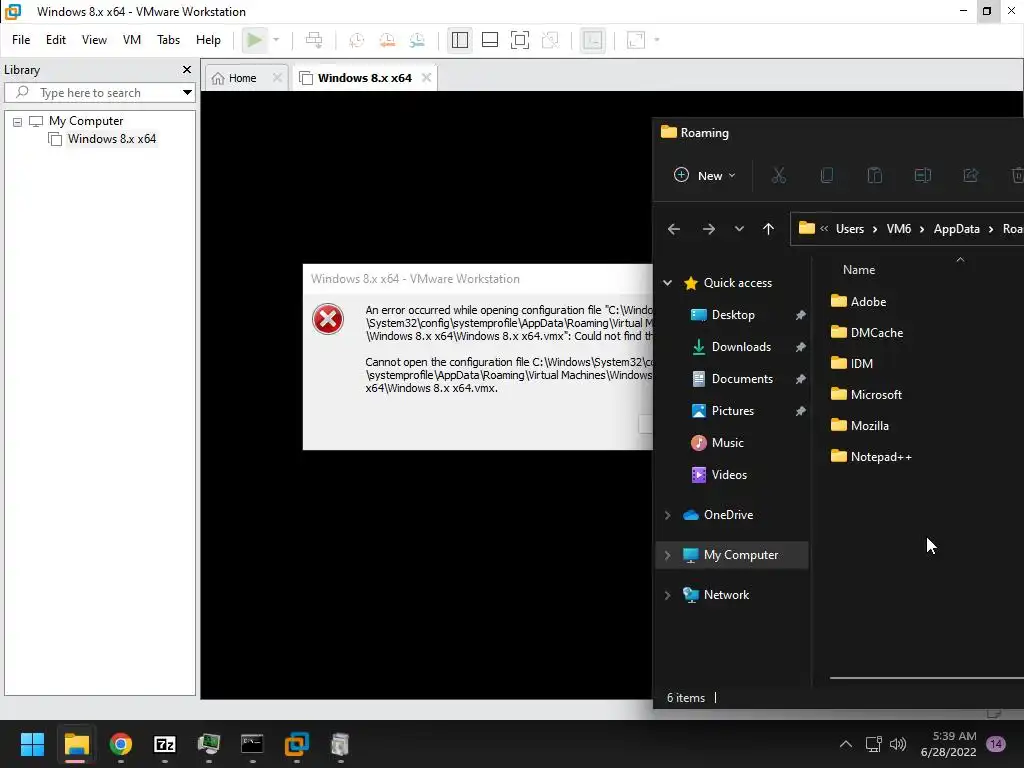Click the Rename icon in File Explorer

(x=923, y=176)
